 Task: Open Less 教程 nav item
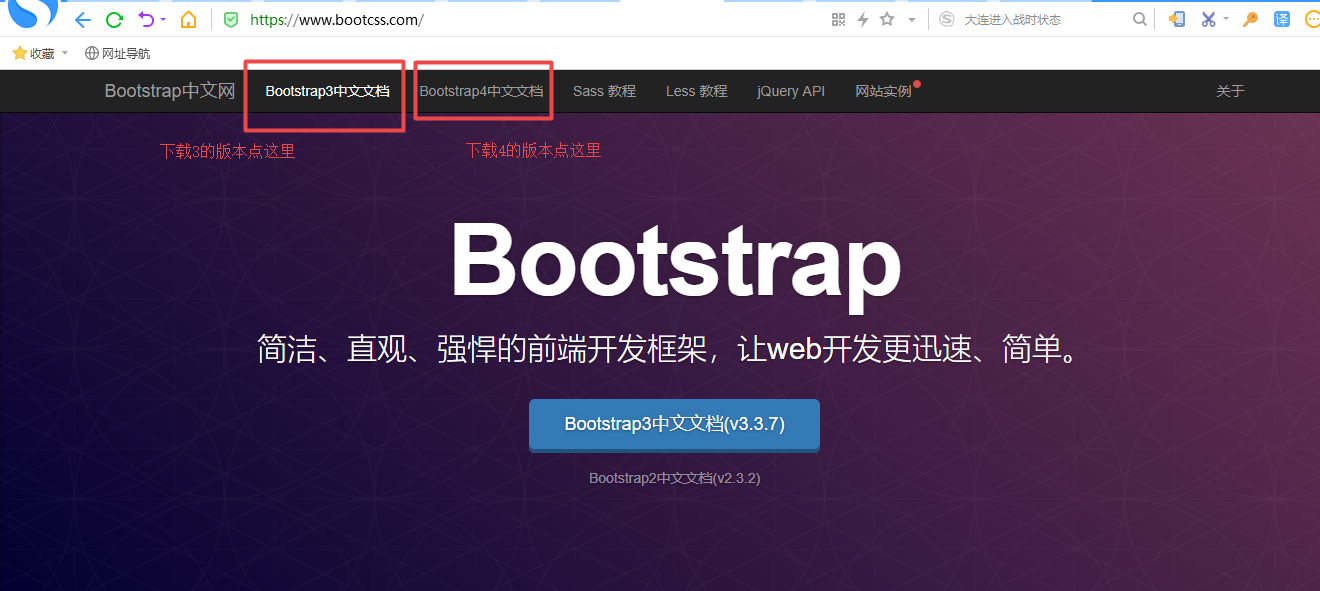pyautogui.click(x=696, y=91)
